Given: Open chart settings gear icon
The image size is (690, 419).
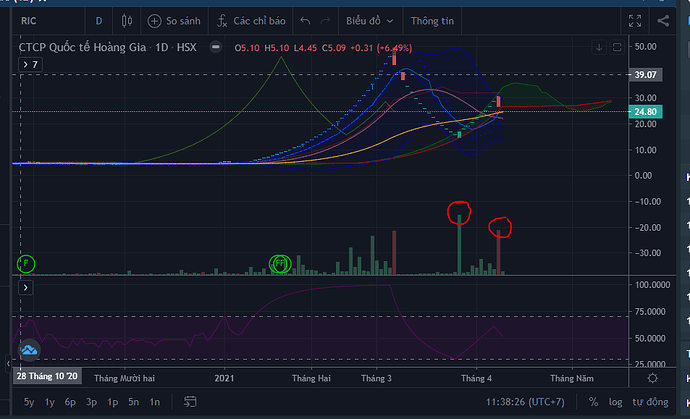Looking at the screenshot, I should tap(652, 379).
